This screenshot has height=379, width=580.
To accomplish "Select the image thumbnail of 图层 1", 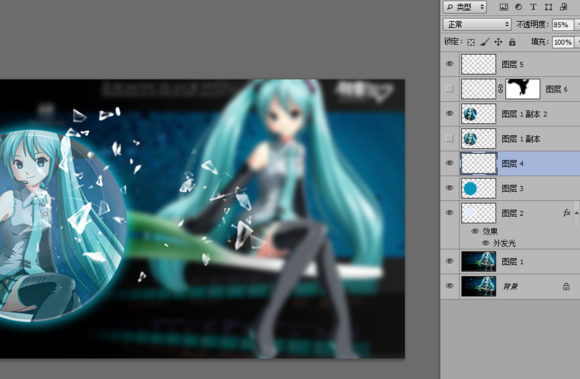I will coord(478,261).
